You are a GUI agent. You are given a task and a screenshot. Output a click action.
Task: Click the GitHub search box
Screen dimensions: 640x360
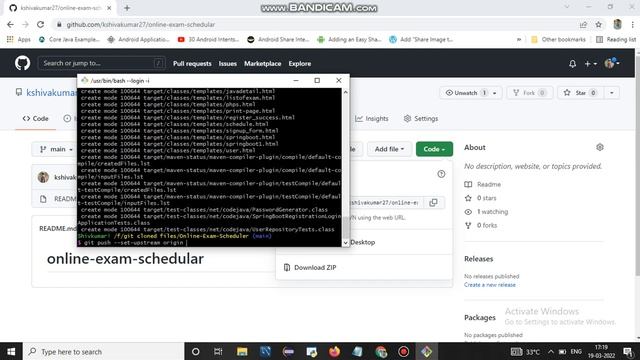[101, 63]
